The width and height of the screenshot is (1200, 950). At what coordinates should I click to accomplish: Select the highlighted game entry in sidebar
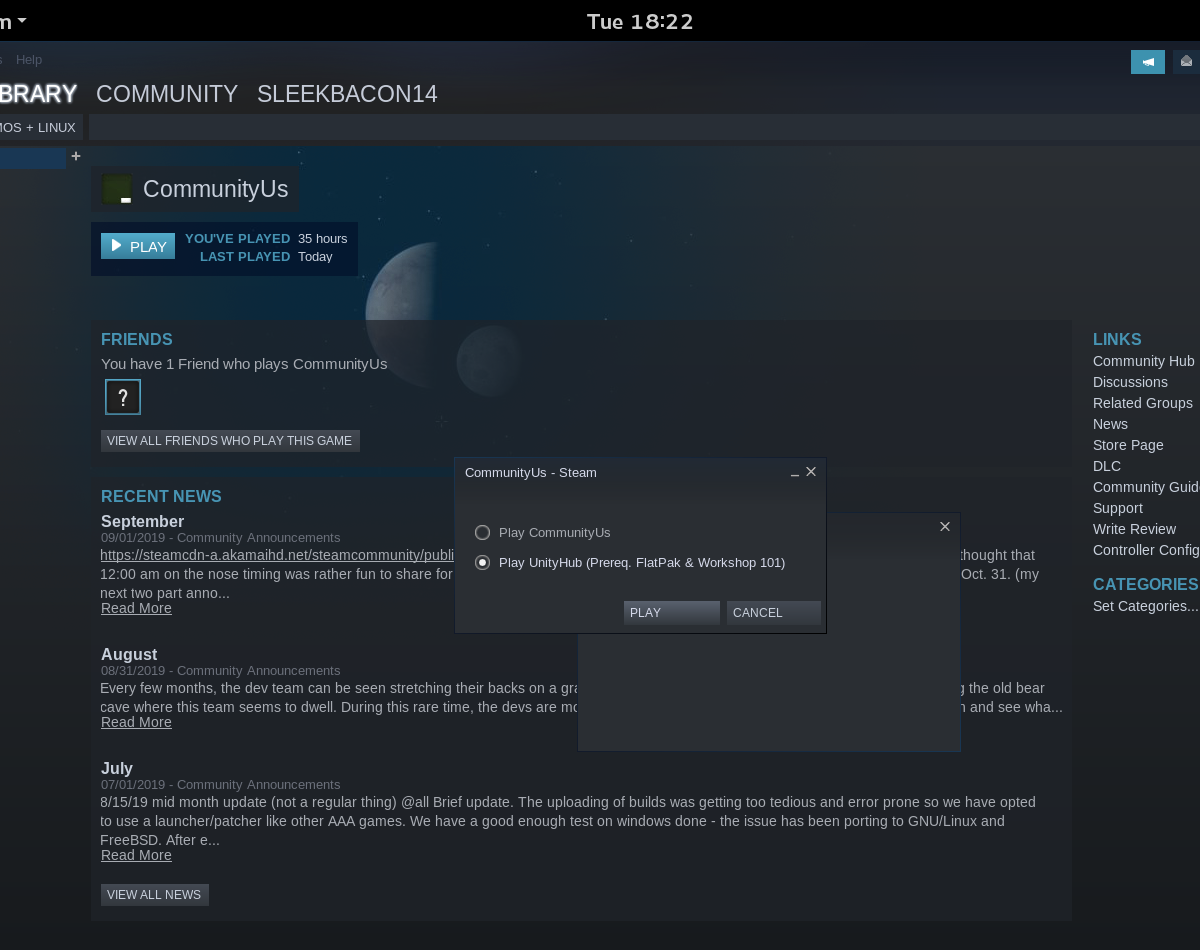[33, 158]
